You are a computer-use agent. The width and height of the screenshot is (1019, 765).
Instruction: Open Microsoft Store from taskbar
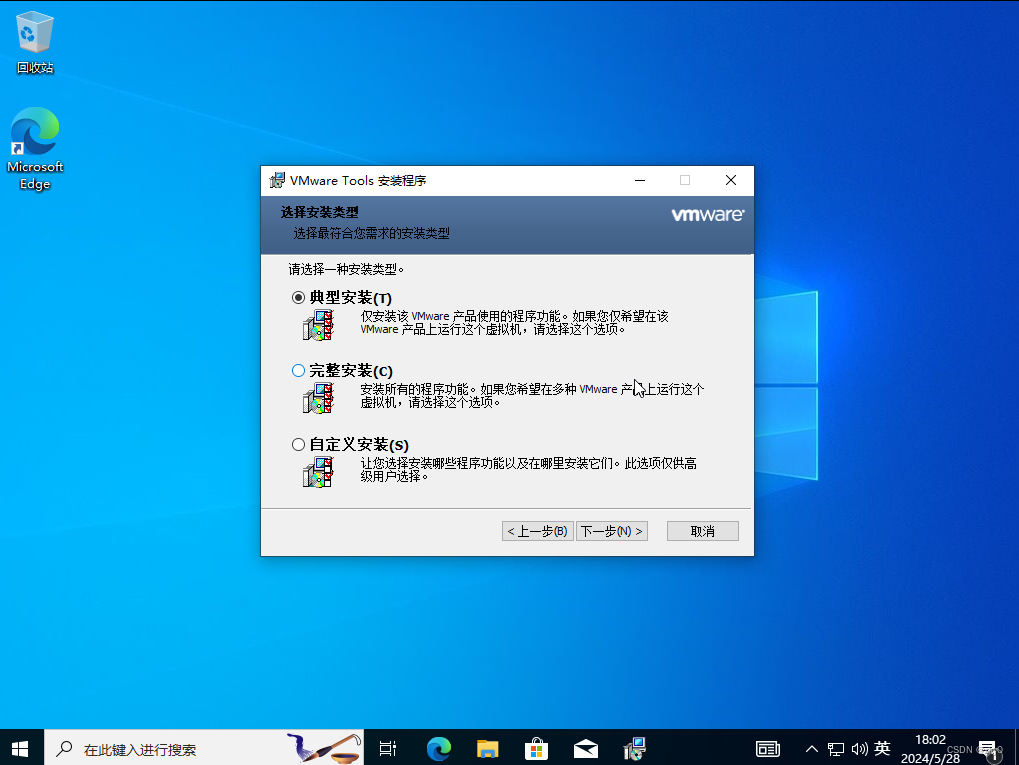pyautogui.click(x=536, y=749)
